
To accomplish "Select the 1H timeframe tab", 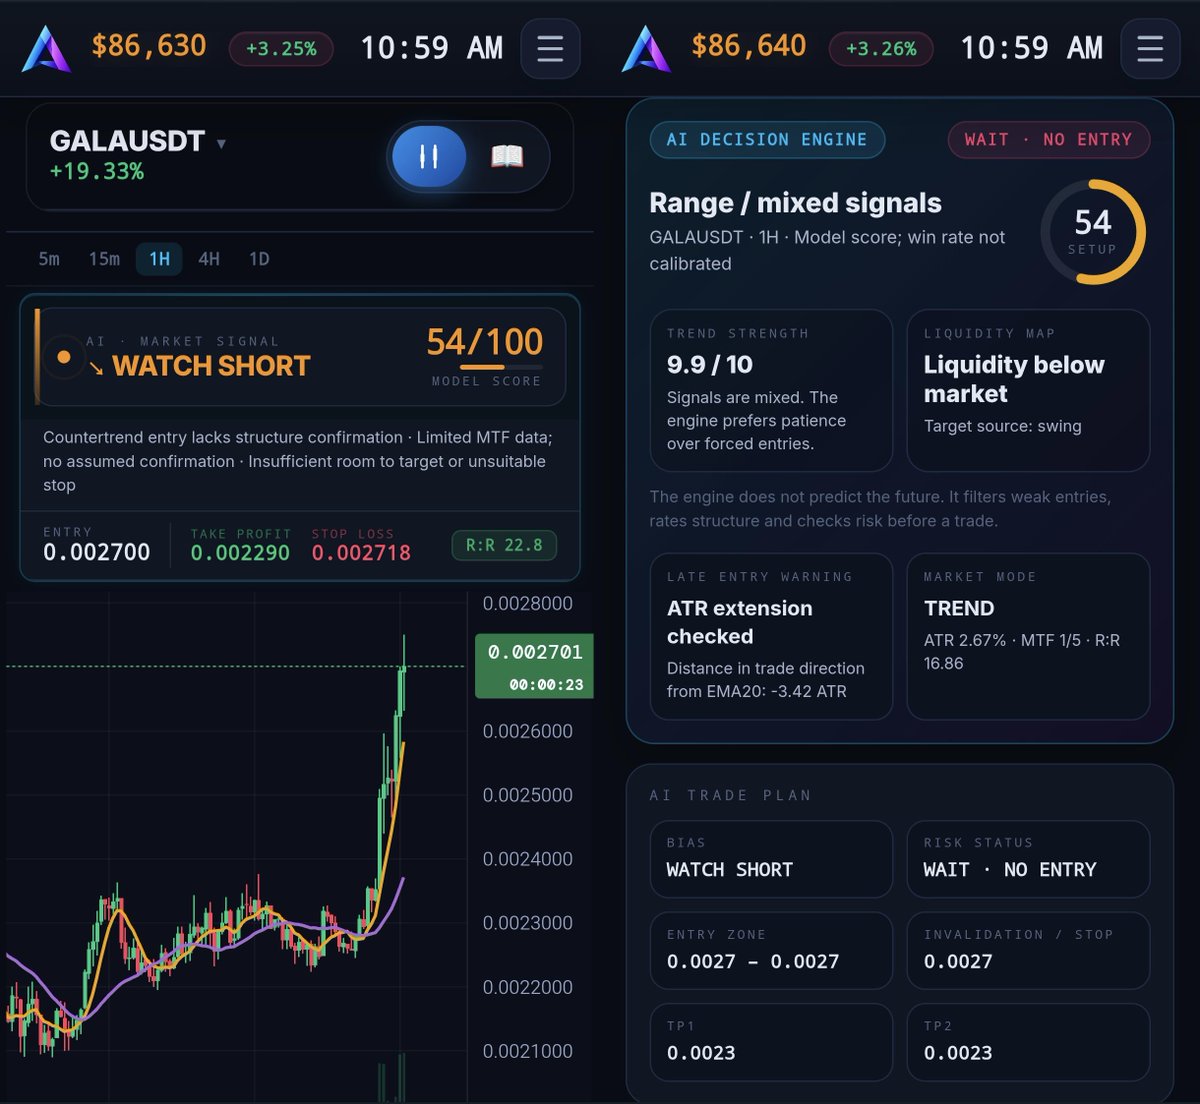I will [159, 259].
